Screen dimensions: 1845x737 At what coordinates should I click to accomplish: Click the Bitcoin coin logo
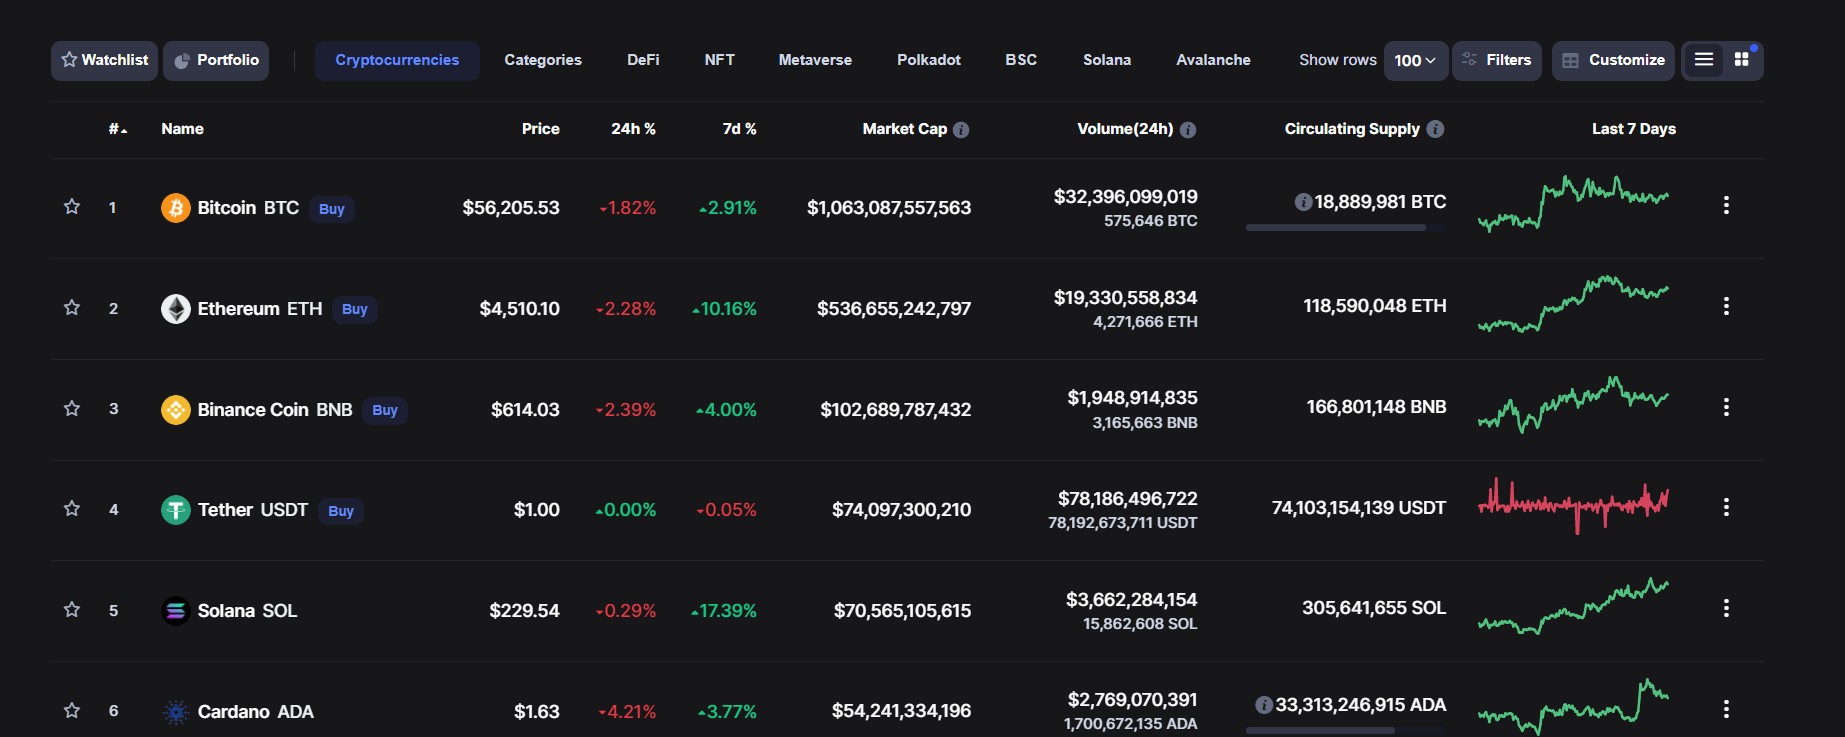pyautogui.click(x=176, y=208)
